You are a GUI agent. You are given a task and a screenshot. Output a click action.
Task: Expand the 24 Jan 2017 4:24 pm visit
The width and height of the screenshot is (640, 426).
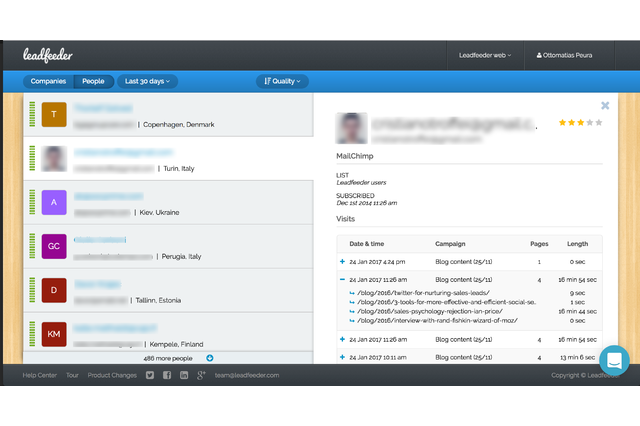[342, 262]
